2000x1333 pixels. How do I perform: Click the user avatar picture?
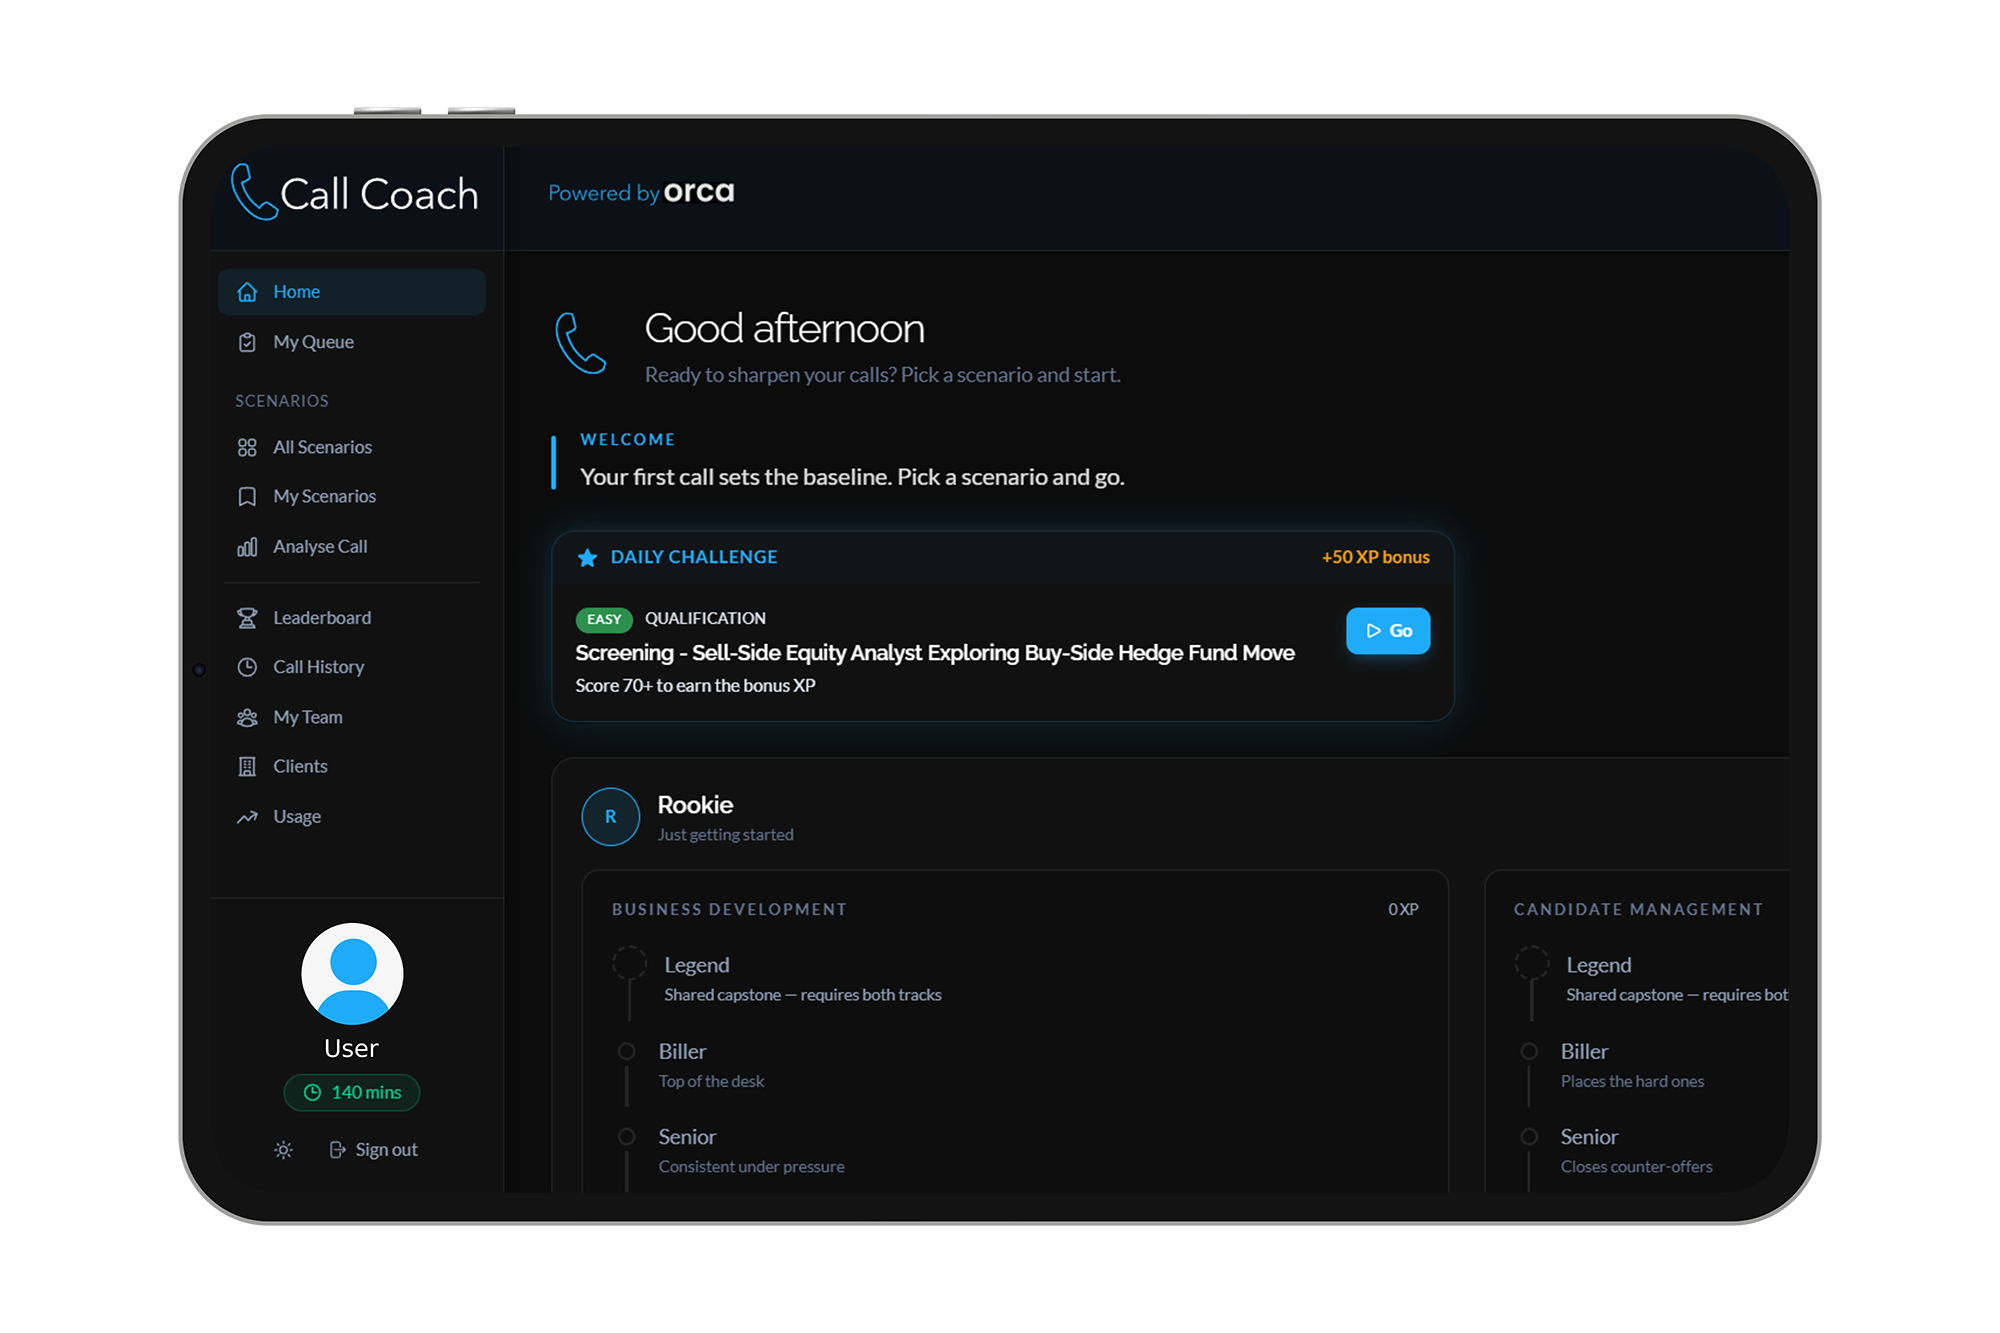pyautogui.click(x=352, y=973)
